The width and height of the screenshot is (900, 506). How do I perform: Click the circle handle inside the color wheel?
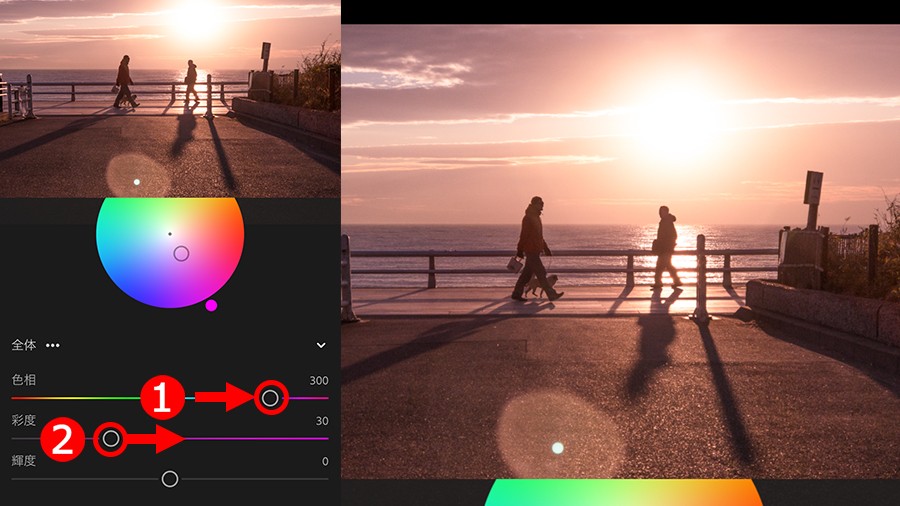coord(181,254)
